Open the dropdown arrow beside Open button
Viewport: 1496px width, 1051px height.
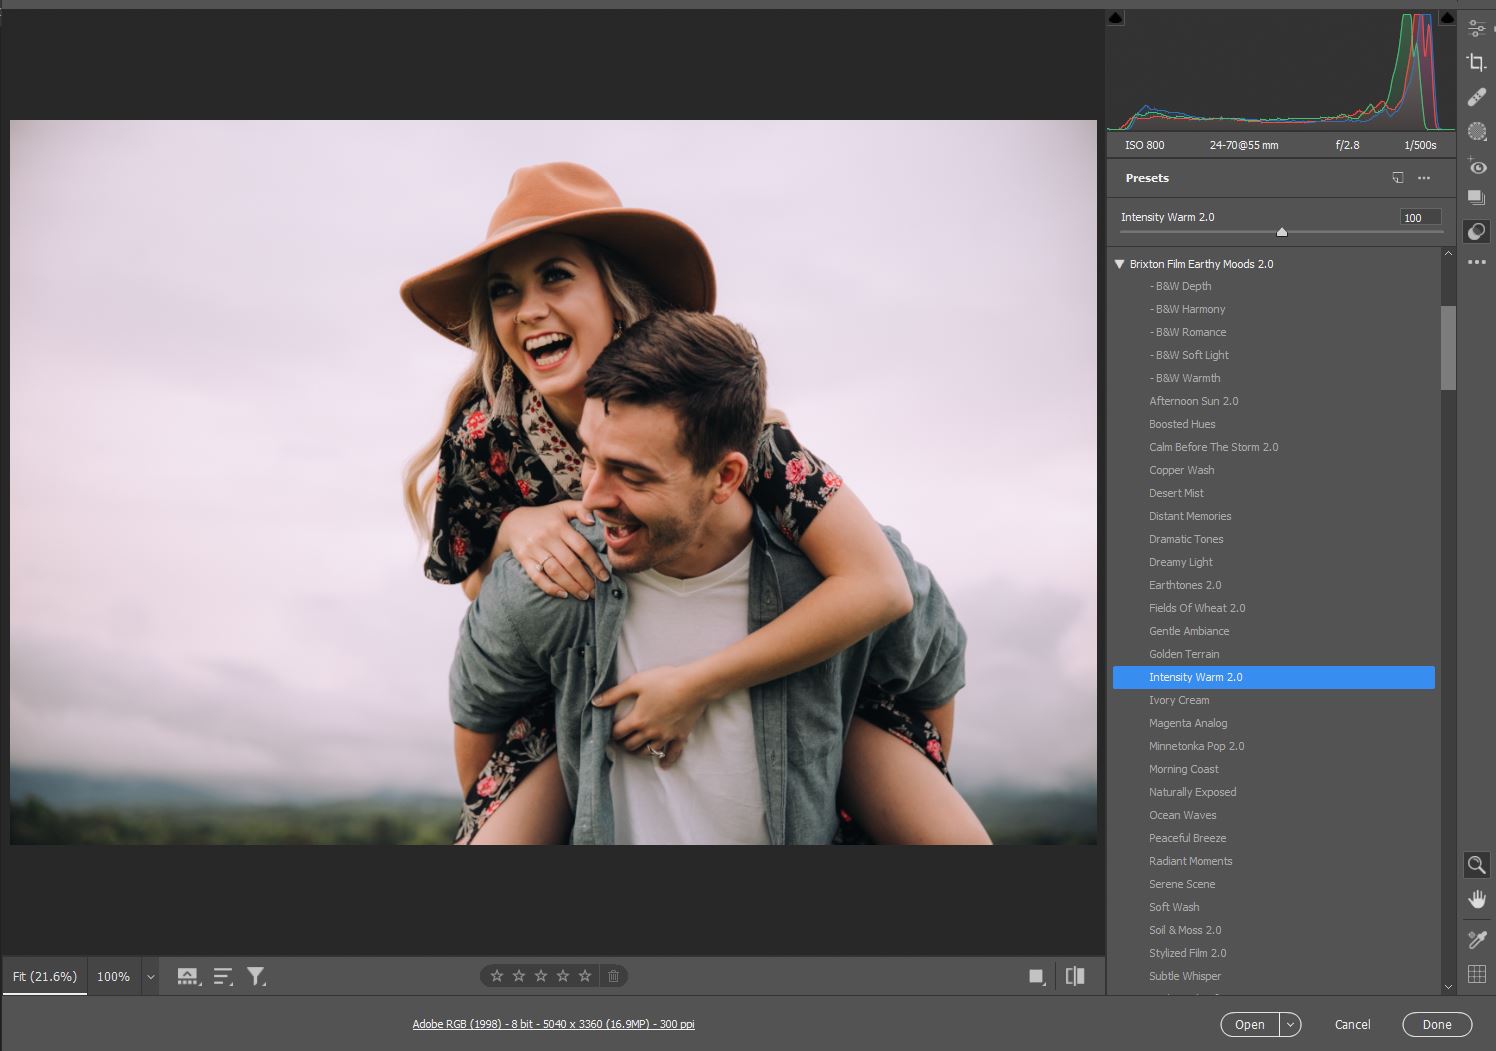pyautogui.click(x=1290, y=1024)
